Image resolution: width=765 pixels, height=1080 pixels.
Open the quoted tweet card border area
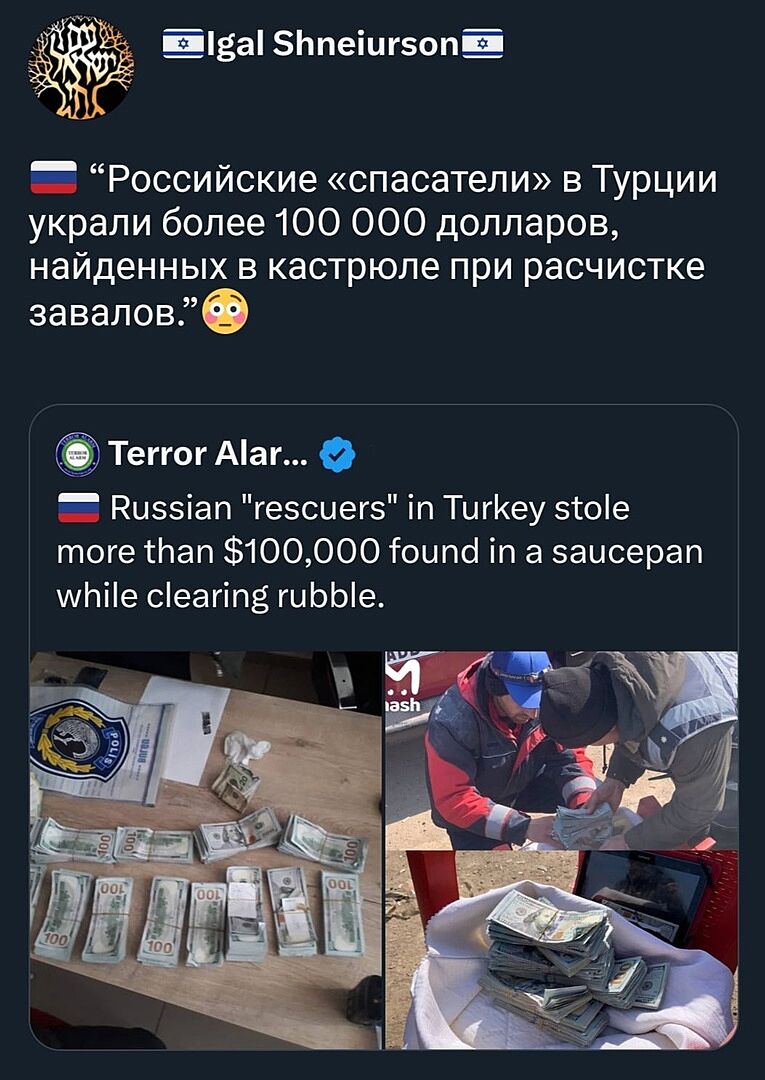pyautogui.click(x=384, y=727)
